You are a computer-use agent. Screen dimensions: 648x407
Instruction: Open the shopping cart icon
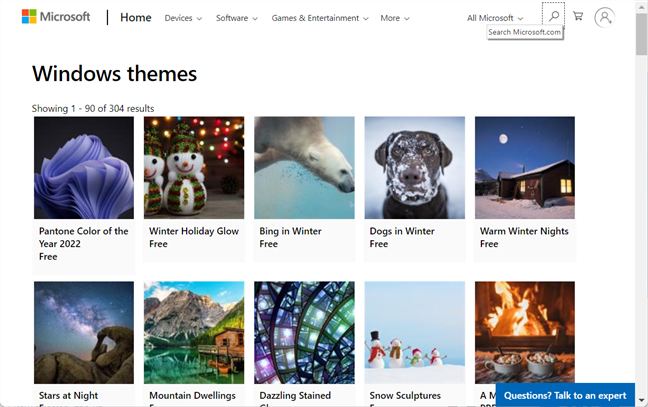(578, 16)
